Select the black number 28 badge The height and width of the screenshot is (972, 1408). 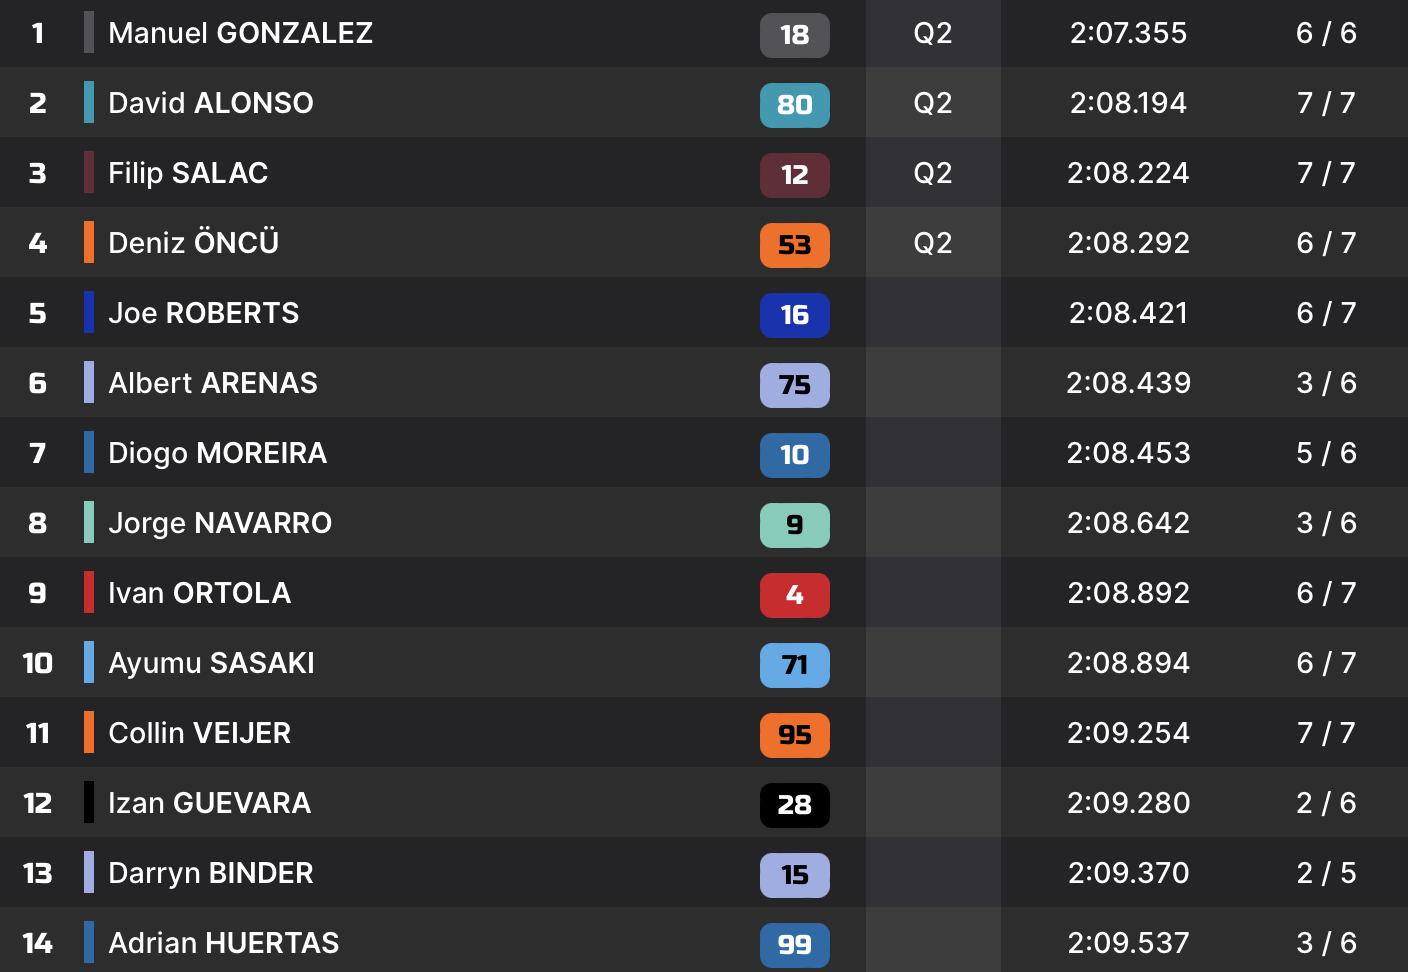coord(794,805)
